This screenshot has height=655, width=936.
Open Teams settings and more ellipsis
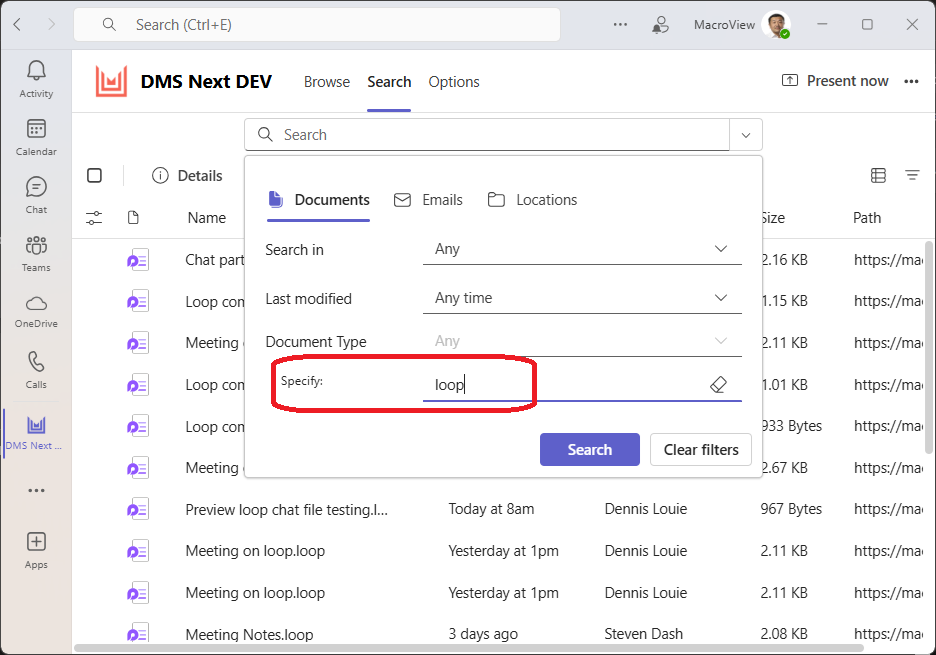pos(620,24)
